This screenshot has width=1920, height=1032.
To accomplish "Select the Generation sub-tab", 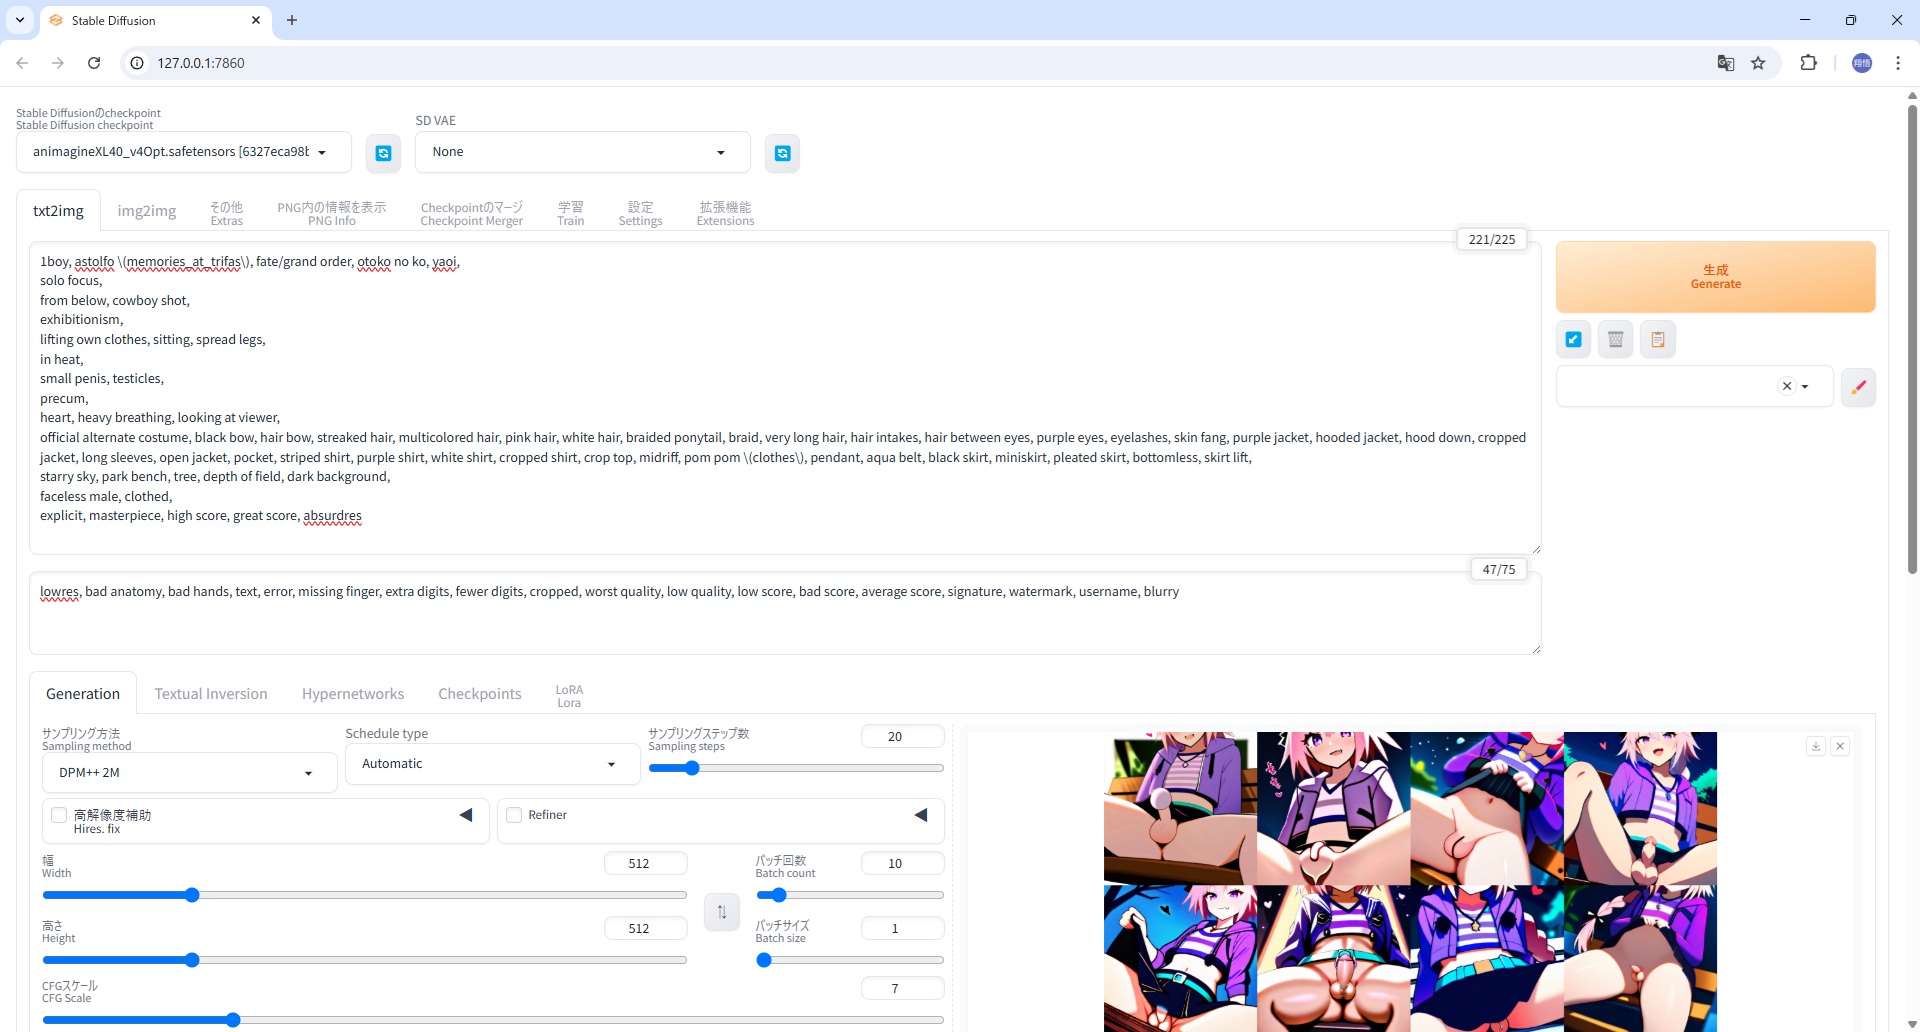I will coord(83,694).
